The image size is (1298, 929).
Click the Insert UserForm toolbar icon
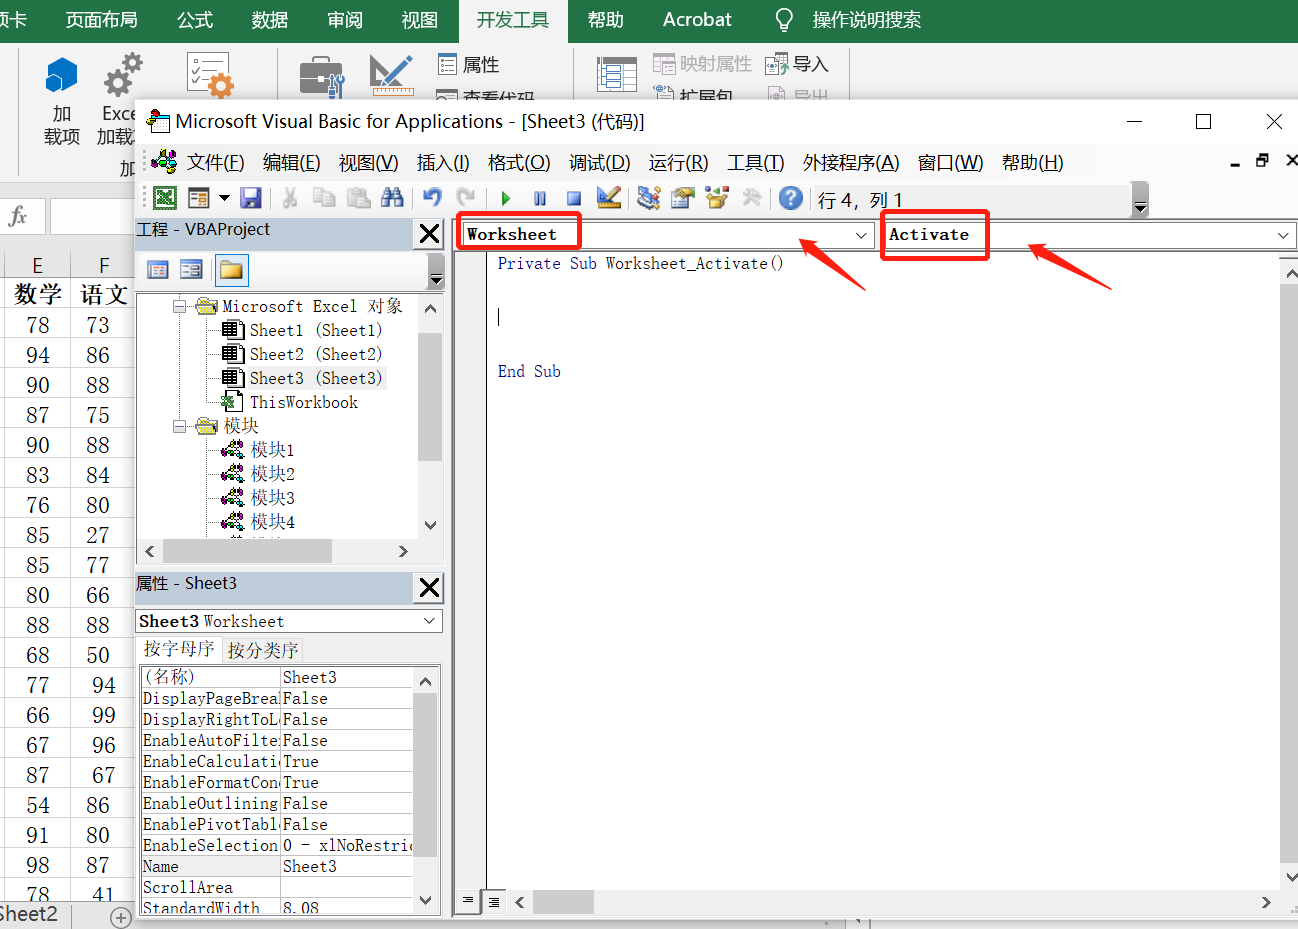(199, 198)
